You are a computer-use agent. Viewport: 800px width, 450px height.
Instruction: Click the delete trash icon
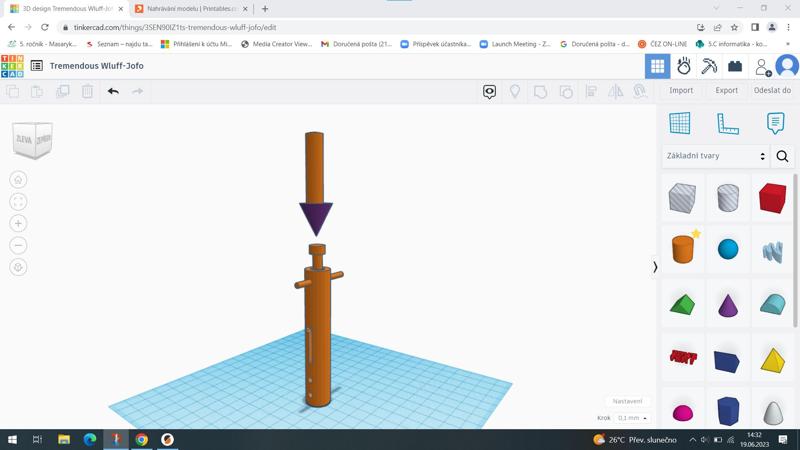coord(88,91)
